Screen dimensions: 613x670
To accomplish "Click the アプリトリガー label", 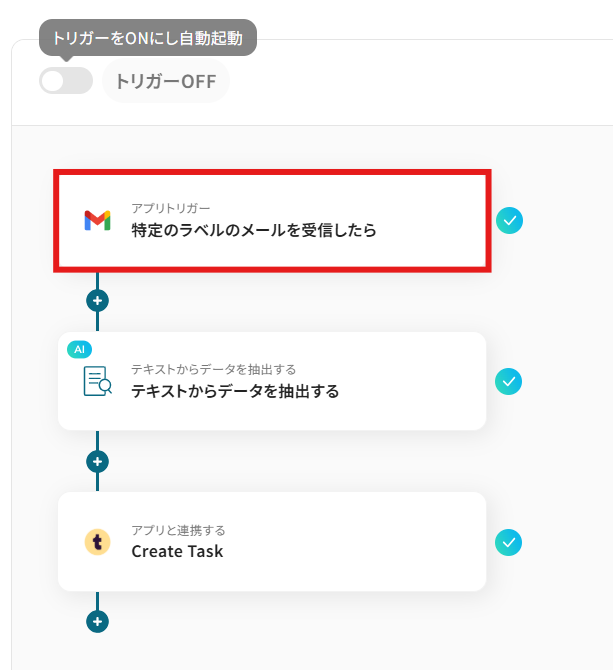I will pyautogui.click(x=170, y=208).
